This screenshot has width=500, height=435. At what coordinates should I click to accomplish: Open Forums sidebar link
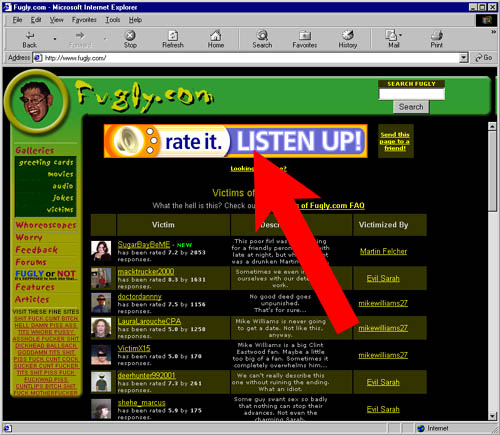pos(31,262)
